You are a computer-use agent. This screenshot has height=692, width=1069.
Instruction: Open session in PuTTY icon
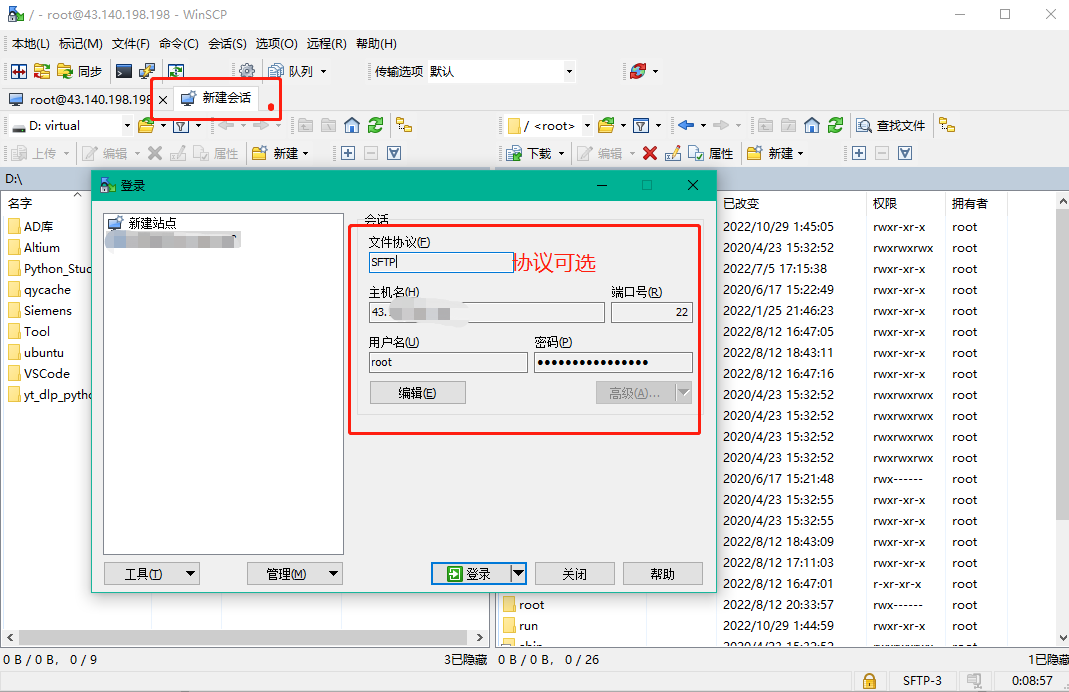(x=147, y=71)
